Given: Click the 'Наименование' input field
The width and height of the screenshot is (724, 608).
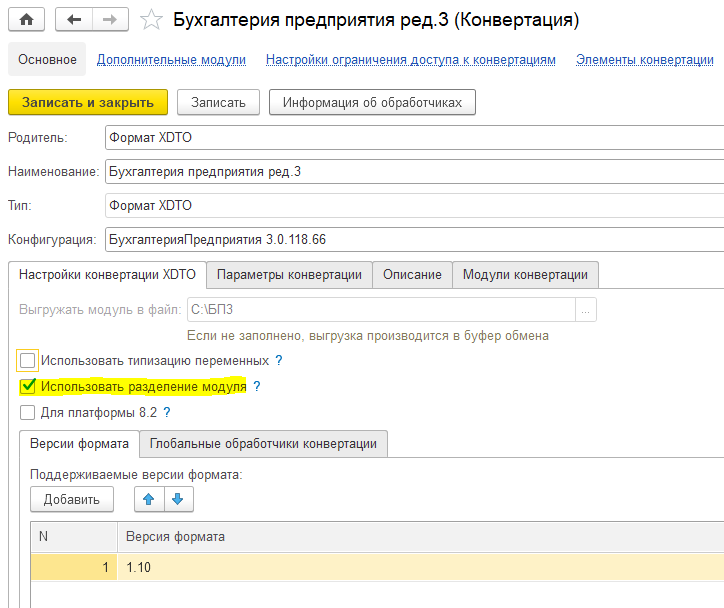Looking at the screenshot, I should click(410, 171).
